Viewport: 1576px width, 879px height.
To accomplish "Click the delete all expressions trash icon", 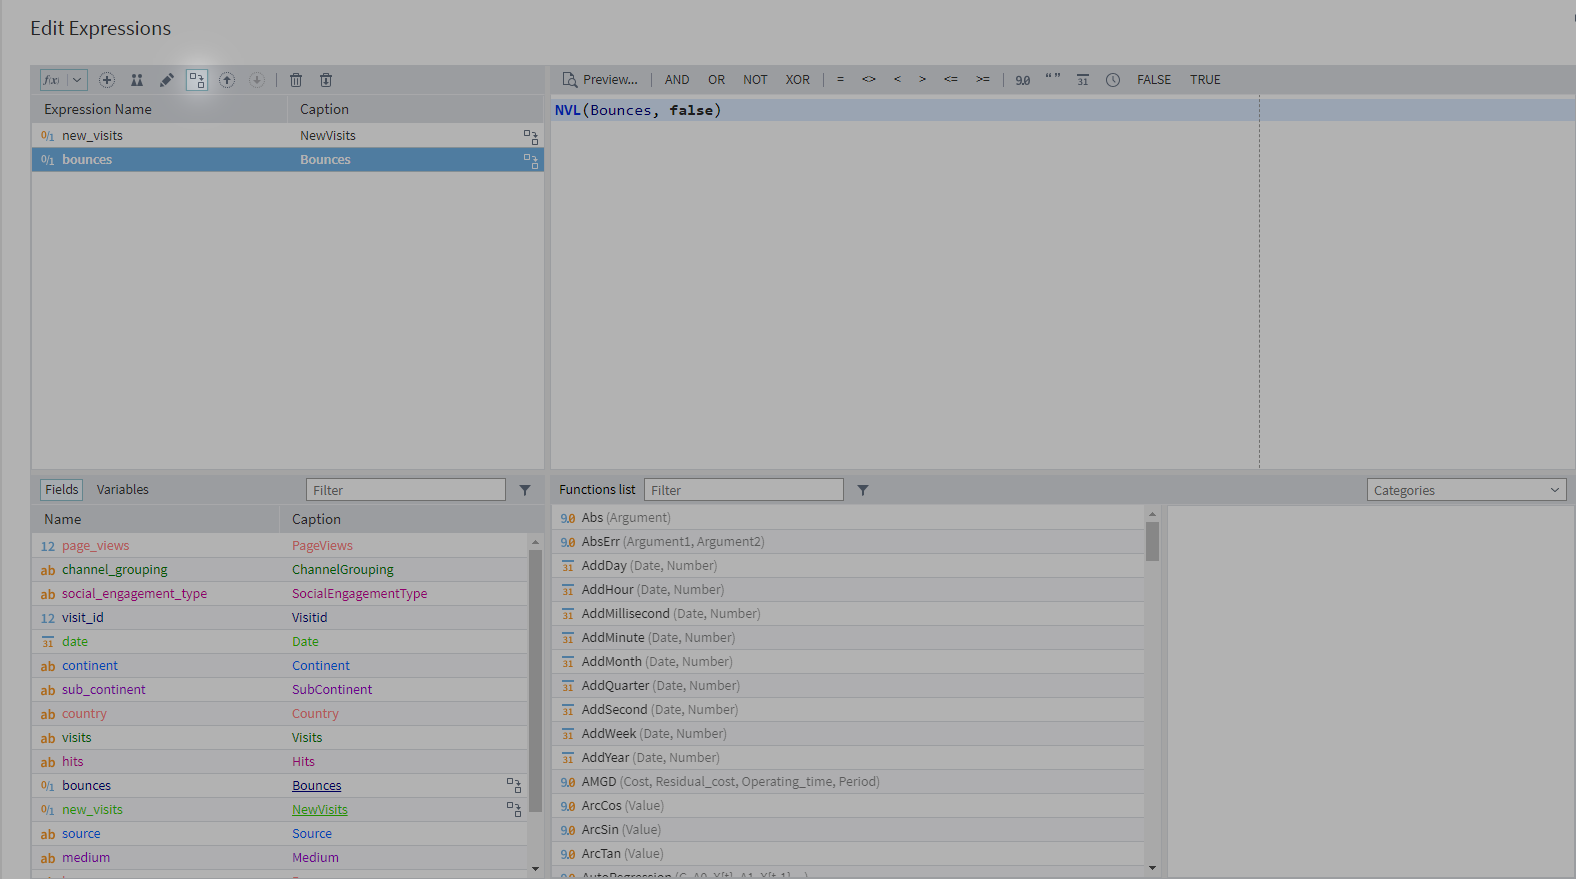I will click(326, 80).
